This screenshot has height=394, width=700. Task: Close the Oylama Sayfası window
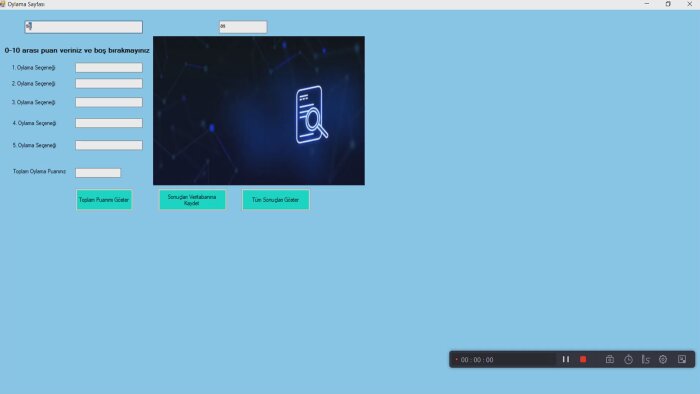click(x=689, y=4)
